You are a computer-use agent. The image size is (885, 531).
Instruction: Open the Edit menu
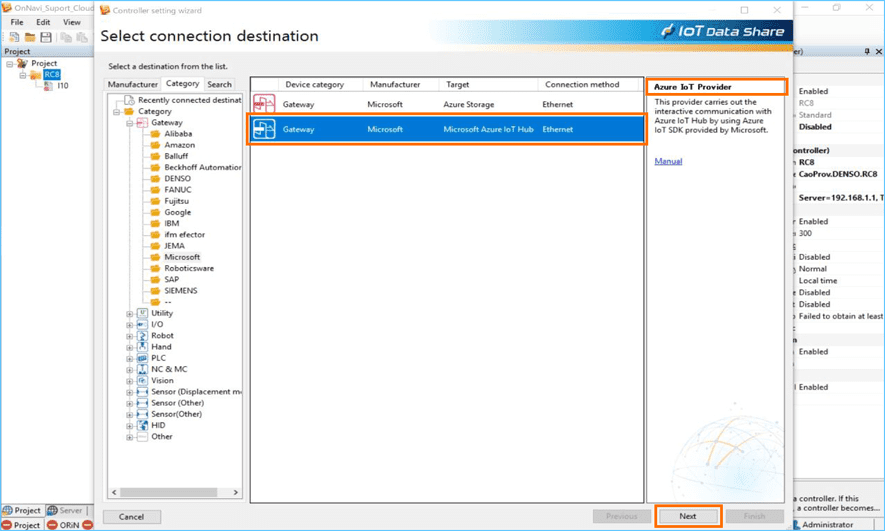(43, 22)
